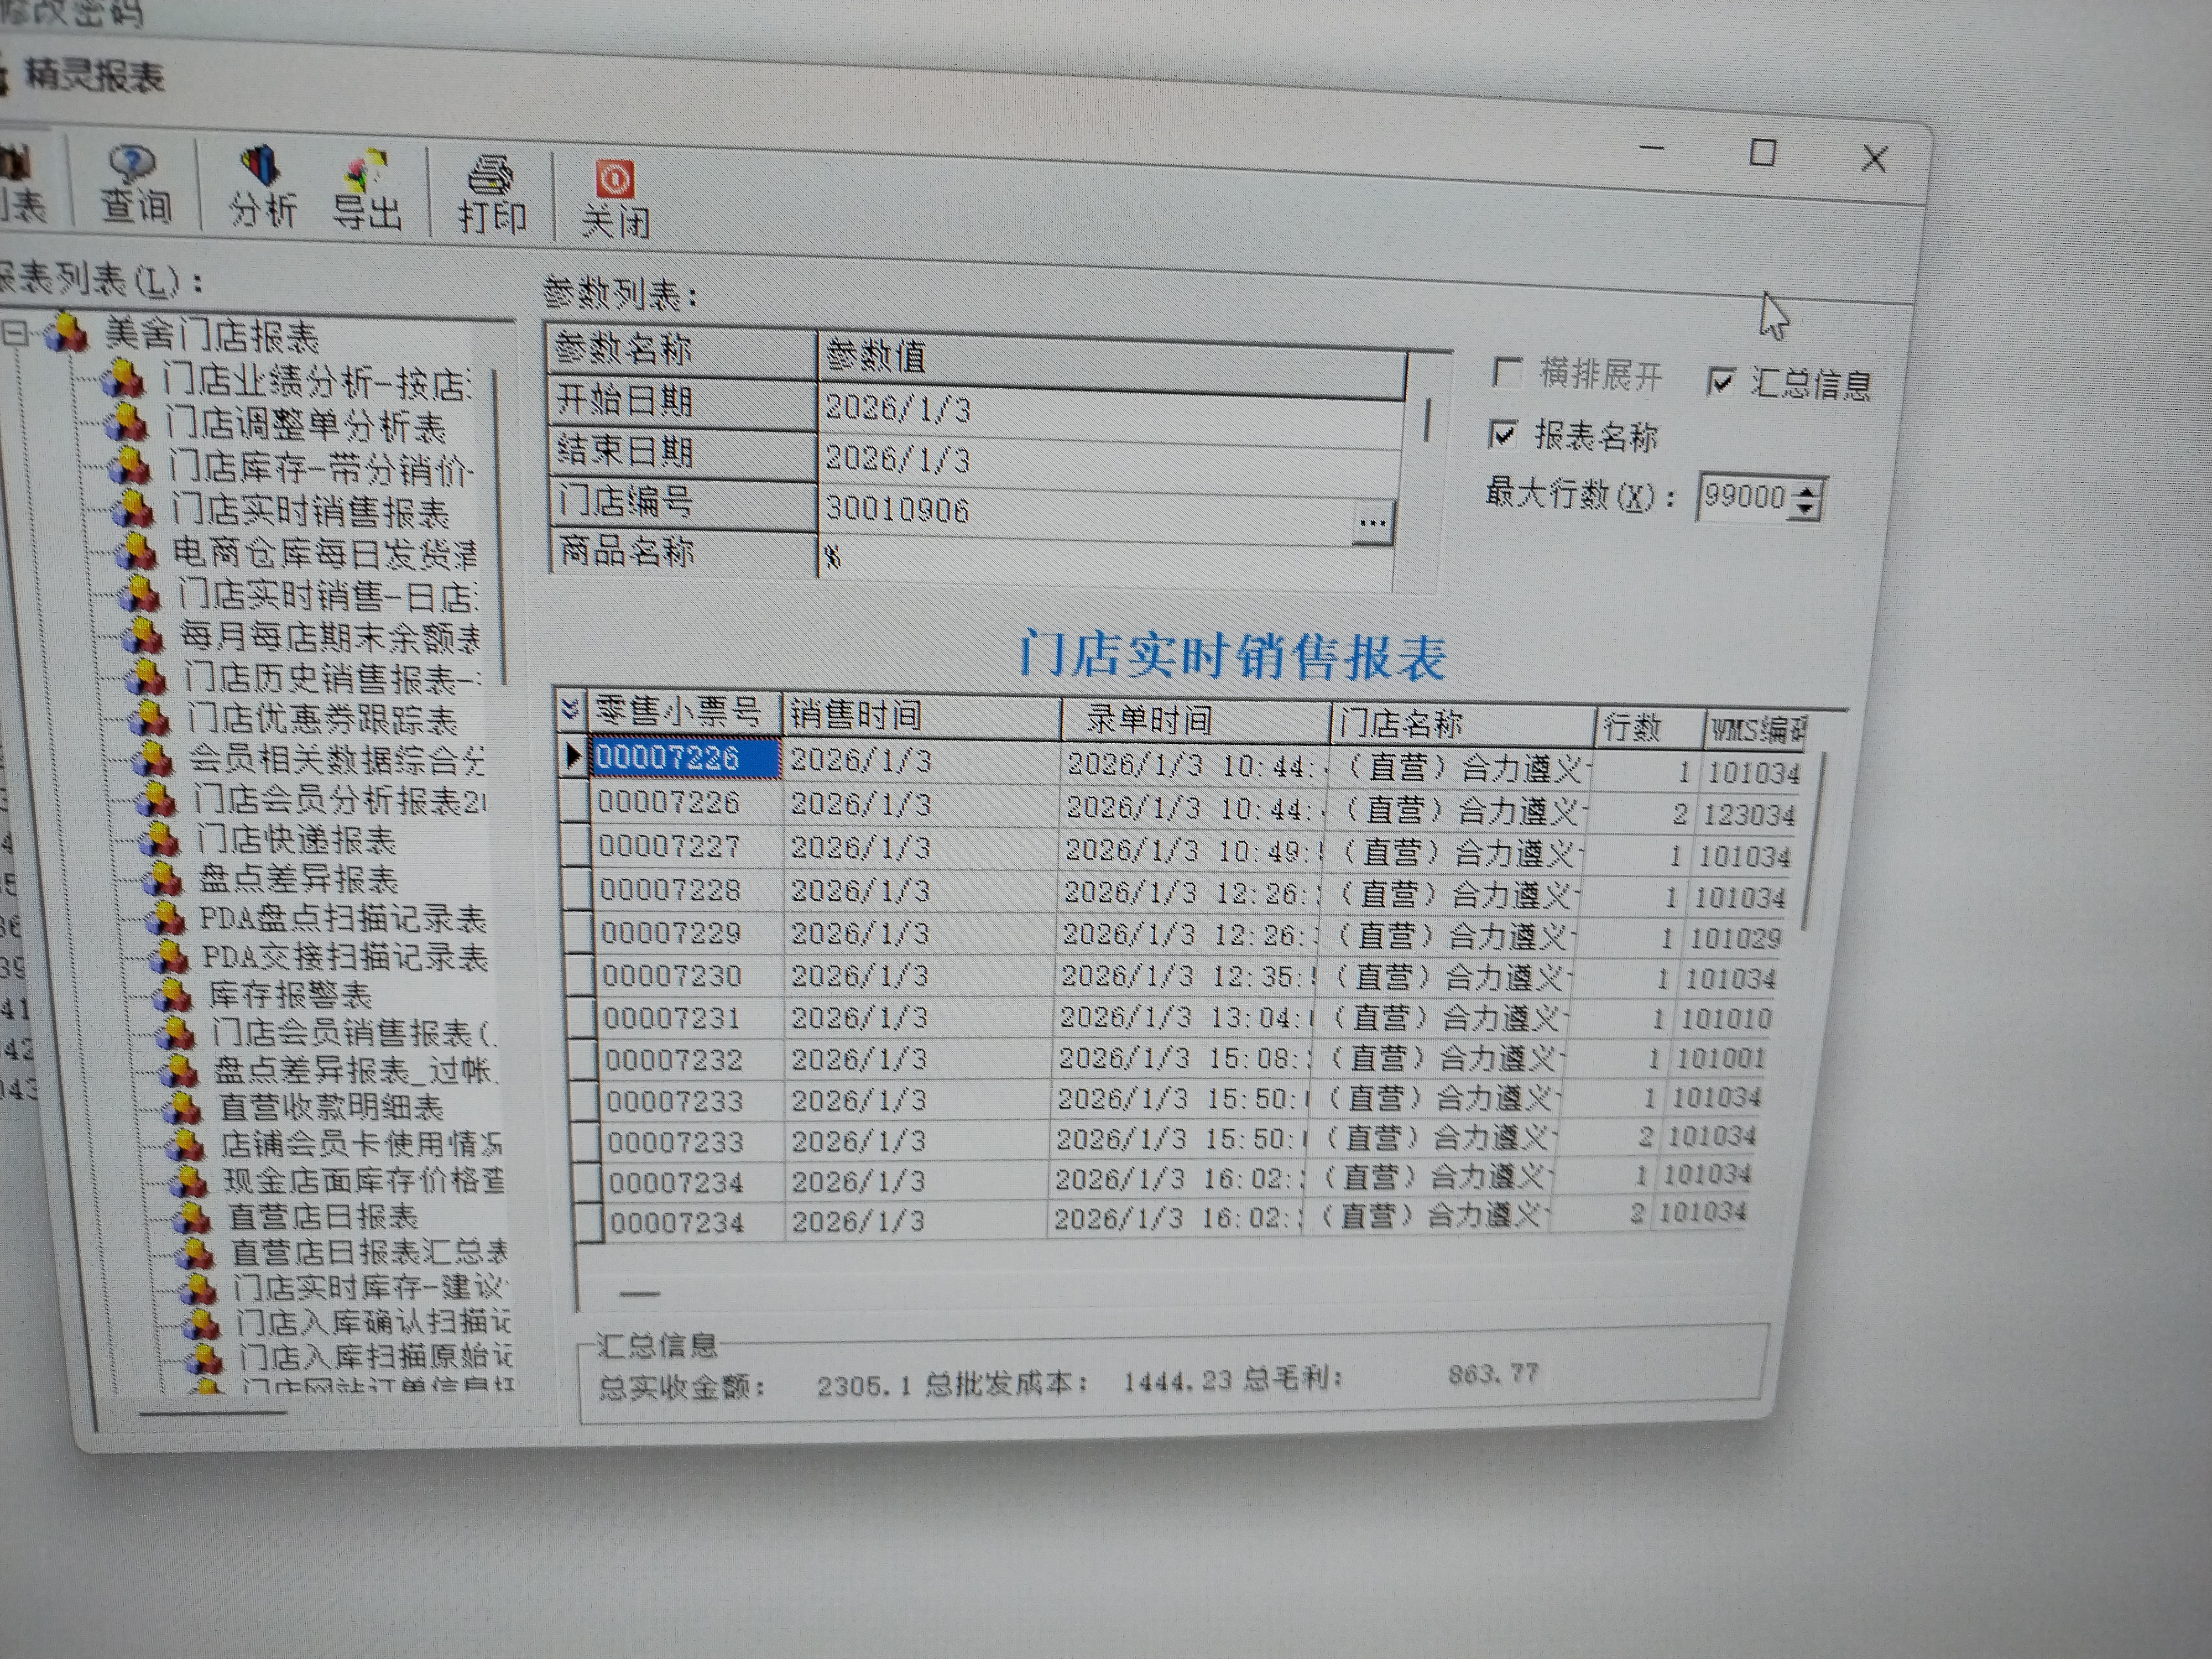
Task: Click grid corner column selector arrow
Action: (x=570, y=710)
